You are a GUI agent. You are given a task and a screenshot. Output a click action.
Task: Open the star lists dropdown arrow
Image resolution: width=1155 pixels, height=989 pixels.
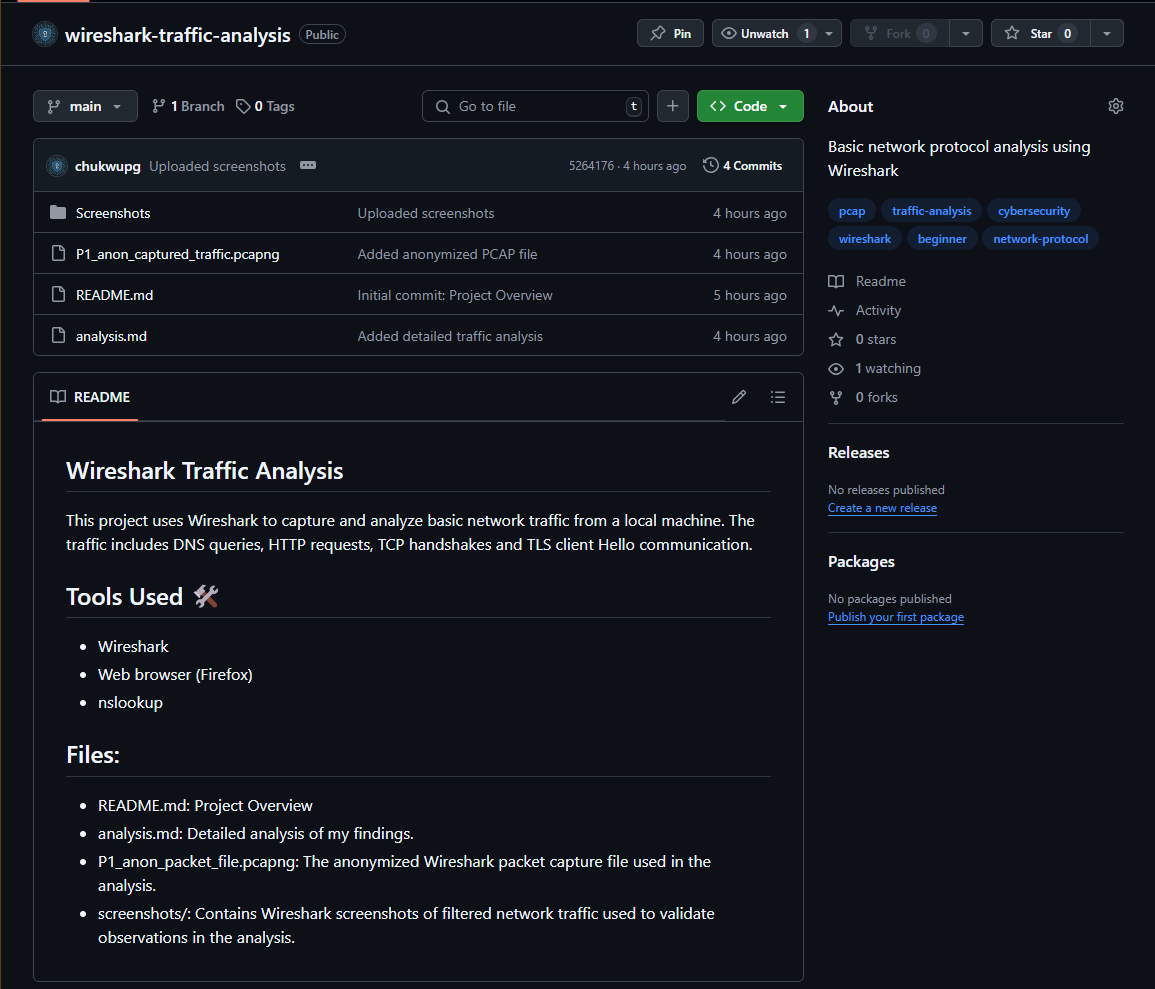[x=1106, y=34]
